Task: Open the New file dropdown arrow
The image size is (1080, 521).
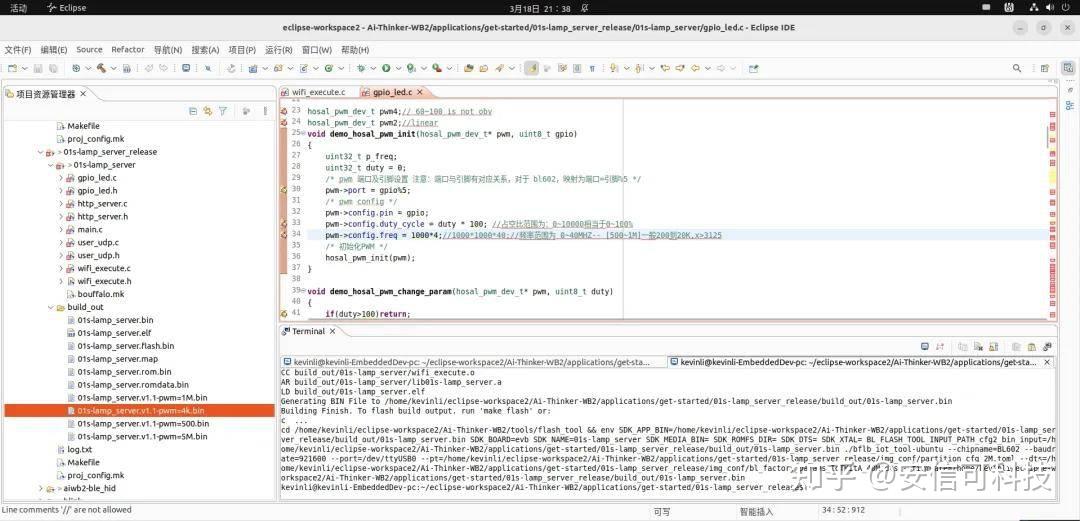Action: coord(25,68)
